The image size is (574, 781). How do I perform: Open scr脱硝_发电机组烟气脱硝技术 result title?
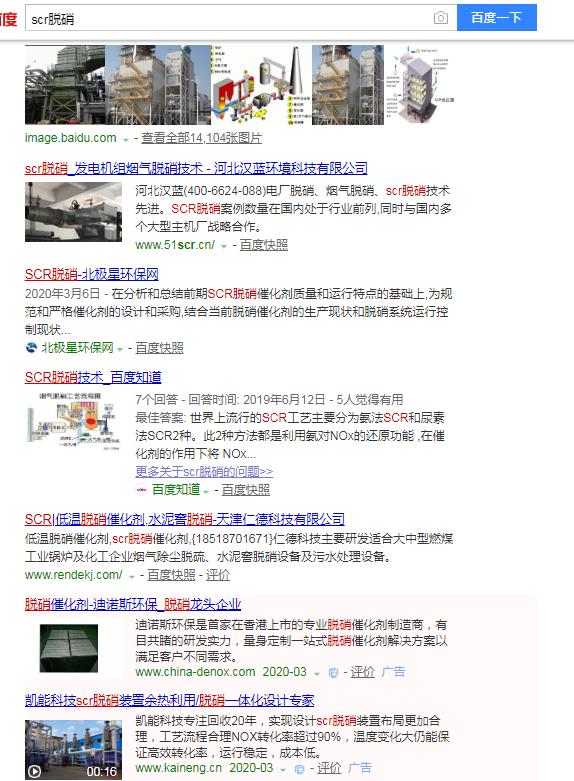pyautogui.click(x=196, y=168)
